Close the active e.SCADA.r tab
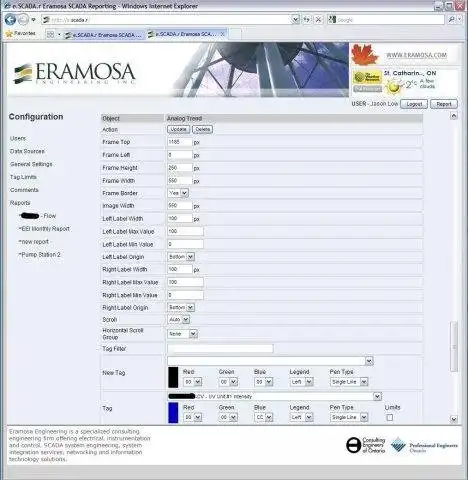Viewport: 468px width, 480px height. pyautogui.click(x=222, y=34)
